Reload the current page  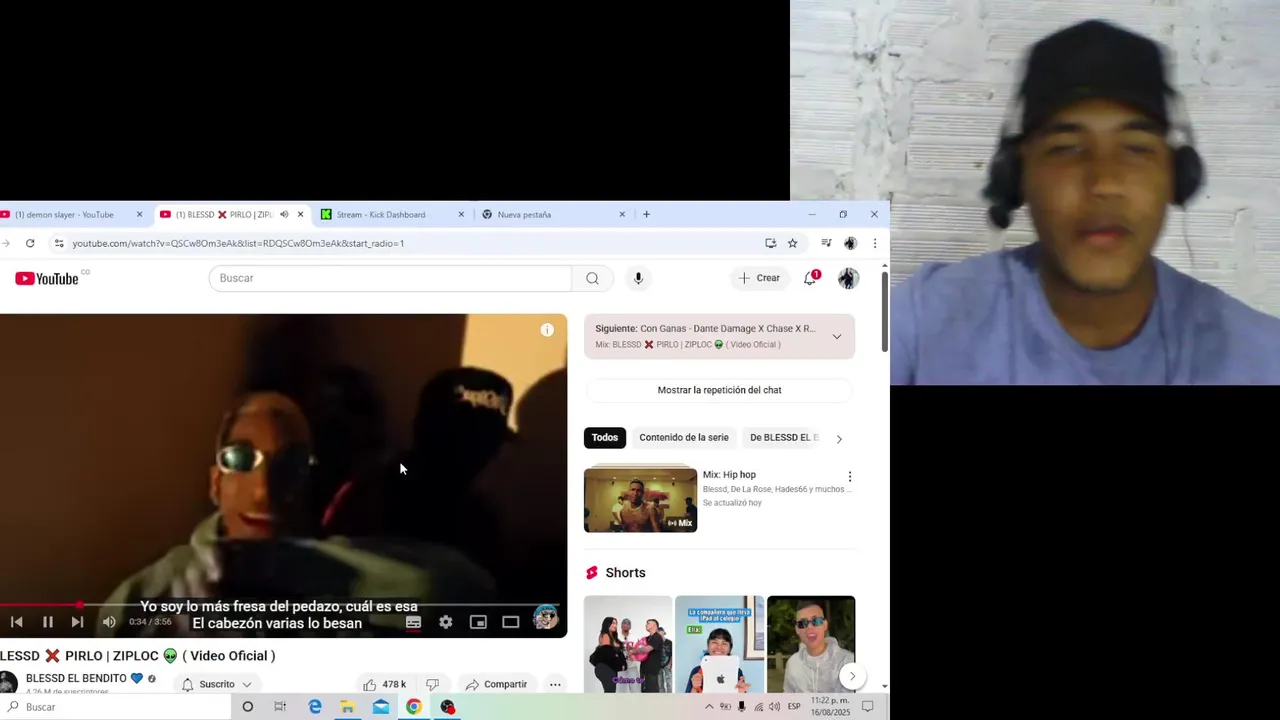[x=30, y=243]
